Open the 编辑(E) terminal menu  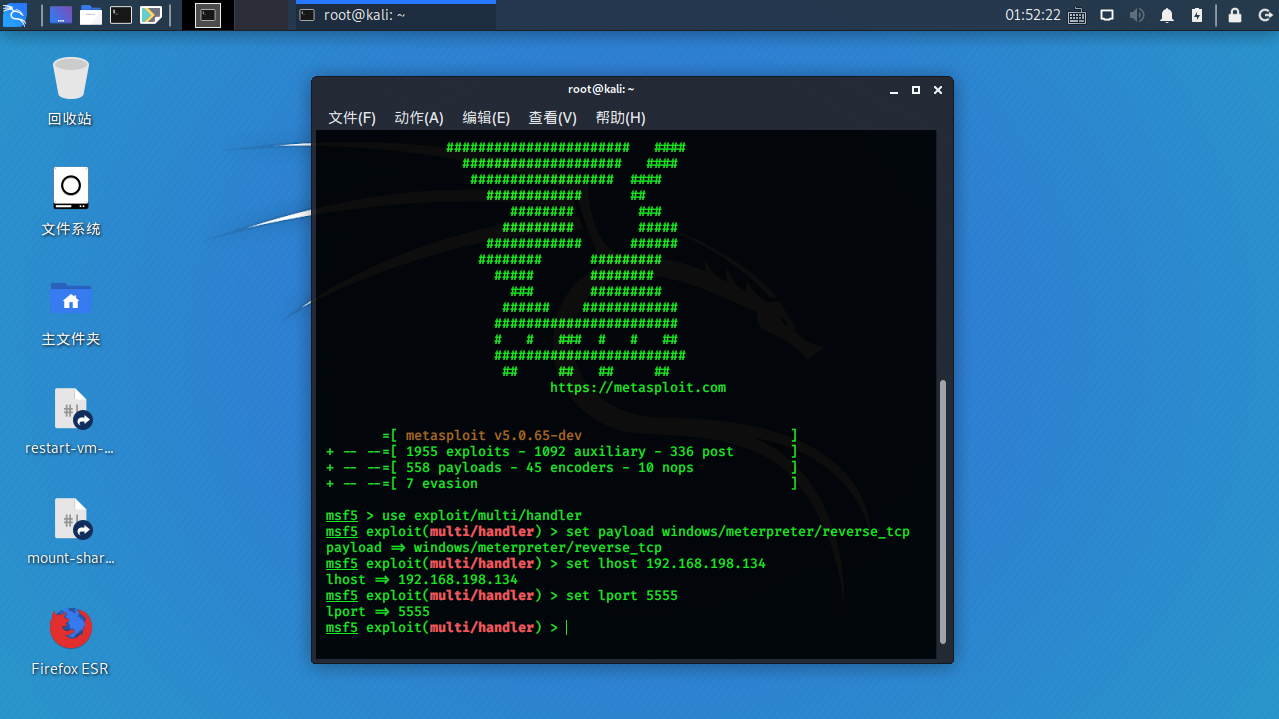(x=486, y=117)
